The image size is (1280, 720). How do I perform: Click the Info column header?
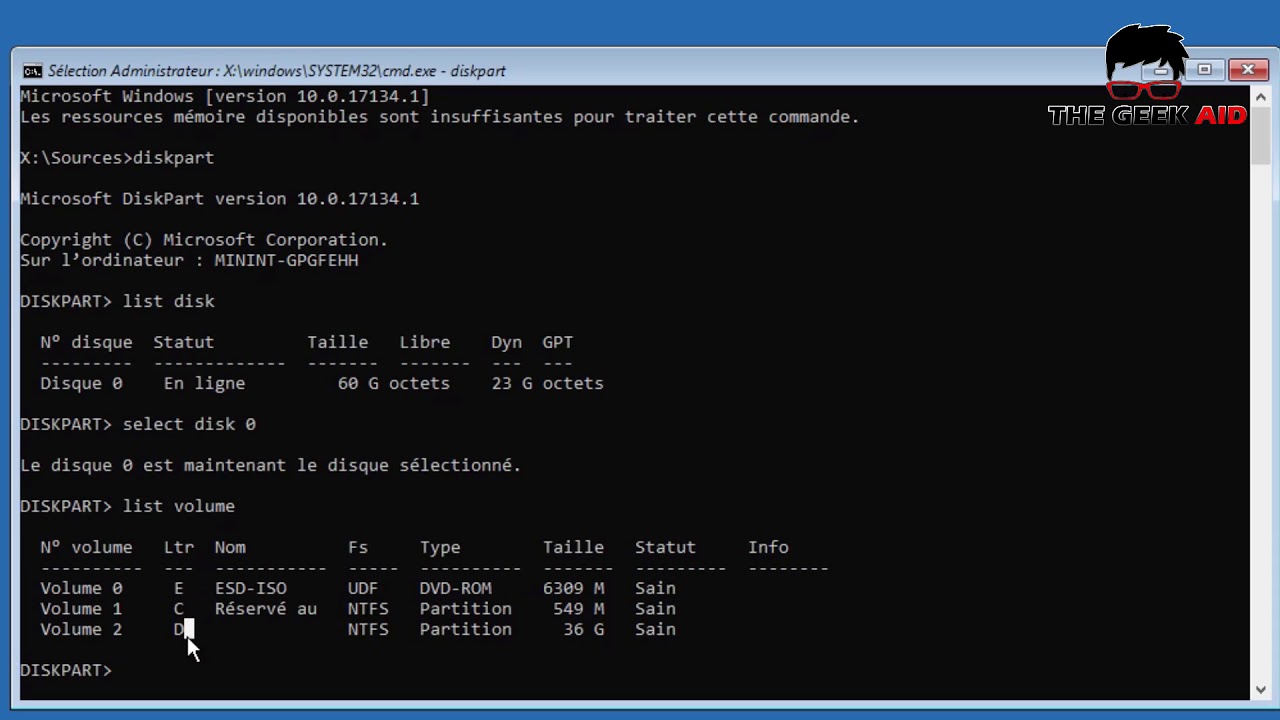[x=768, y=547]
